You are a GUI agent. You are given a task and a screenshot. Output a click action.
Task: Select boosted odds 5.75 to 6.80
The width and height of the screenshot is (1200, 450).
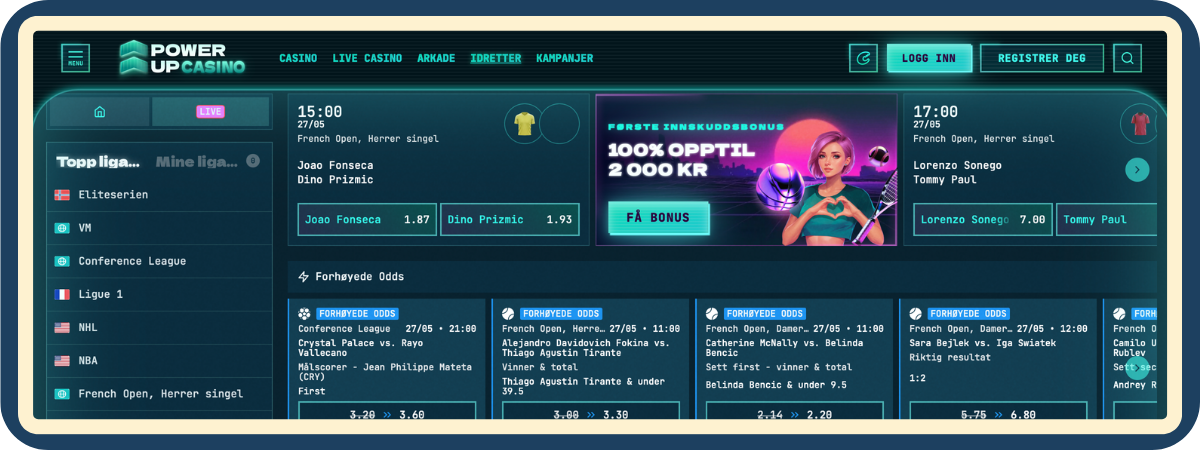pos(1000,413)
